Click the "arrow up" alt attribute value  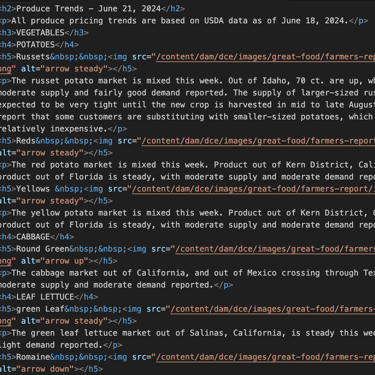pos(64,261)
